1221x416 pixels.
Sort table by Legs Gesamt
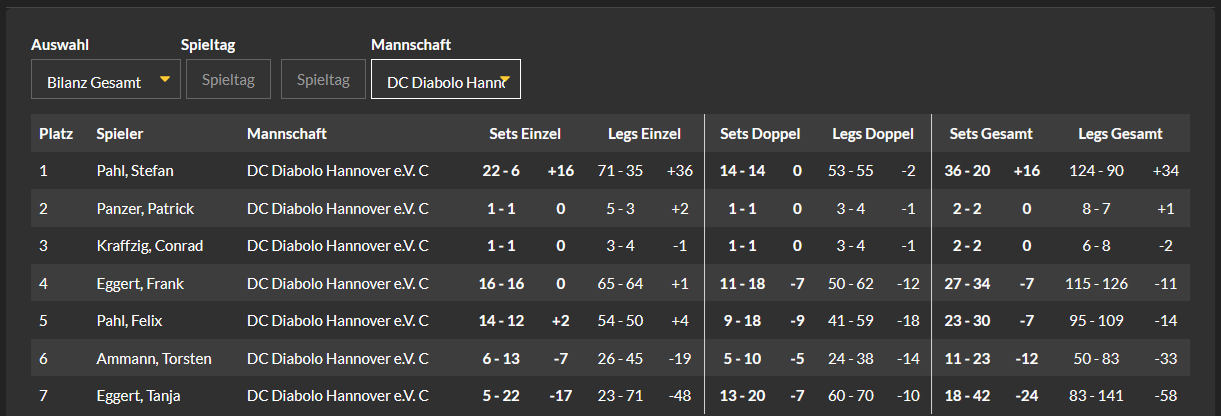(x=1120, y=133)
